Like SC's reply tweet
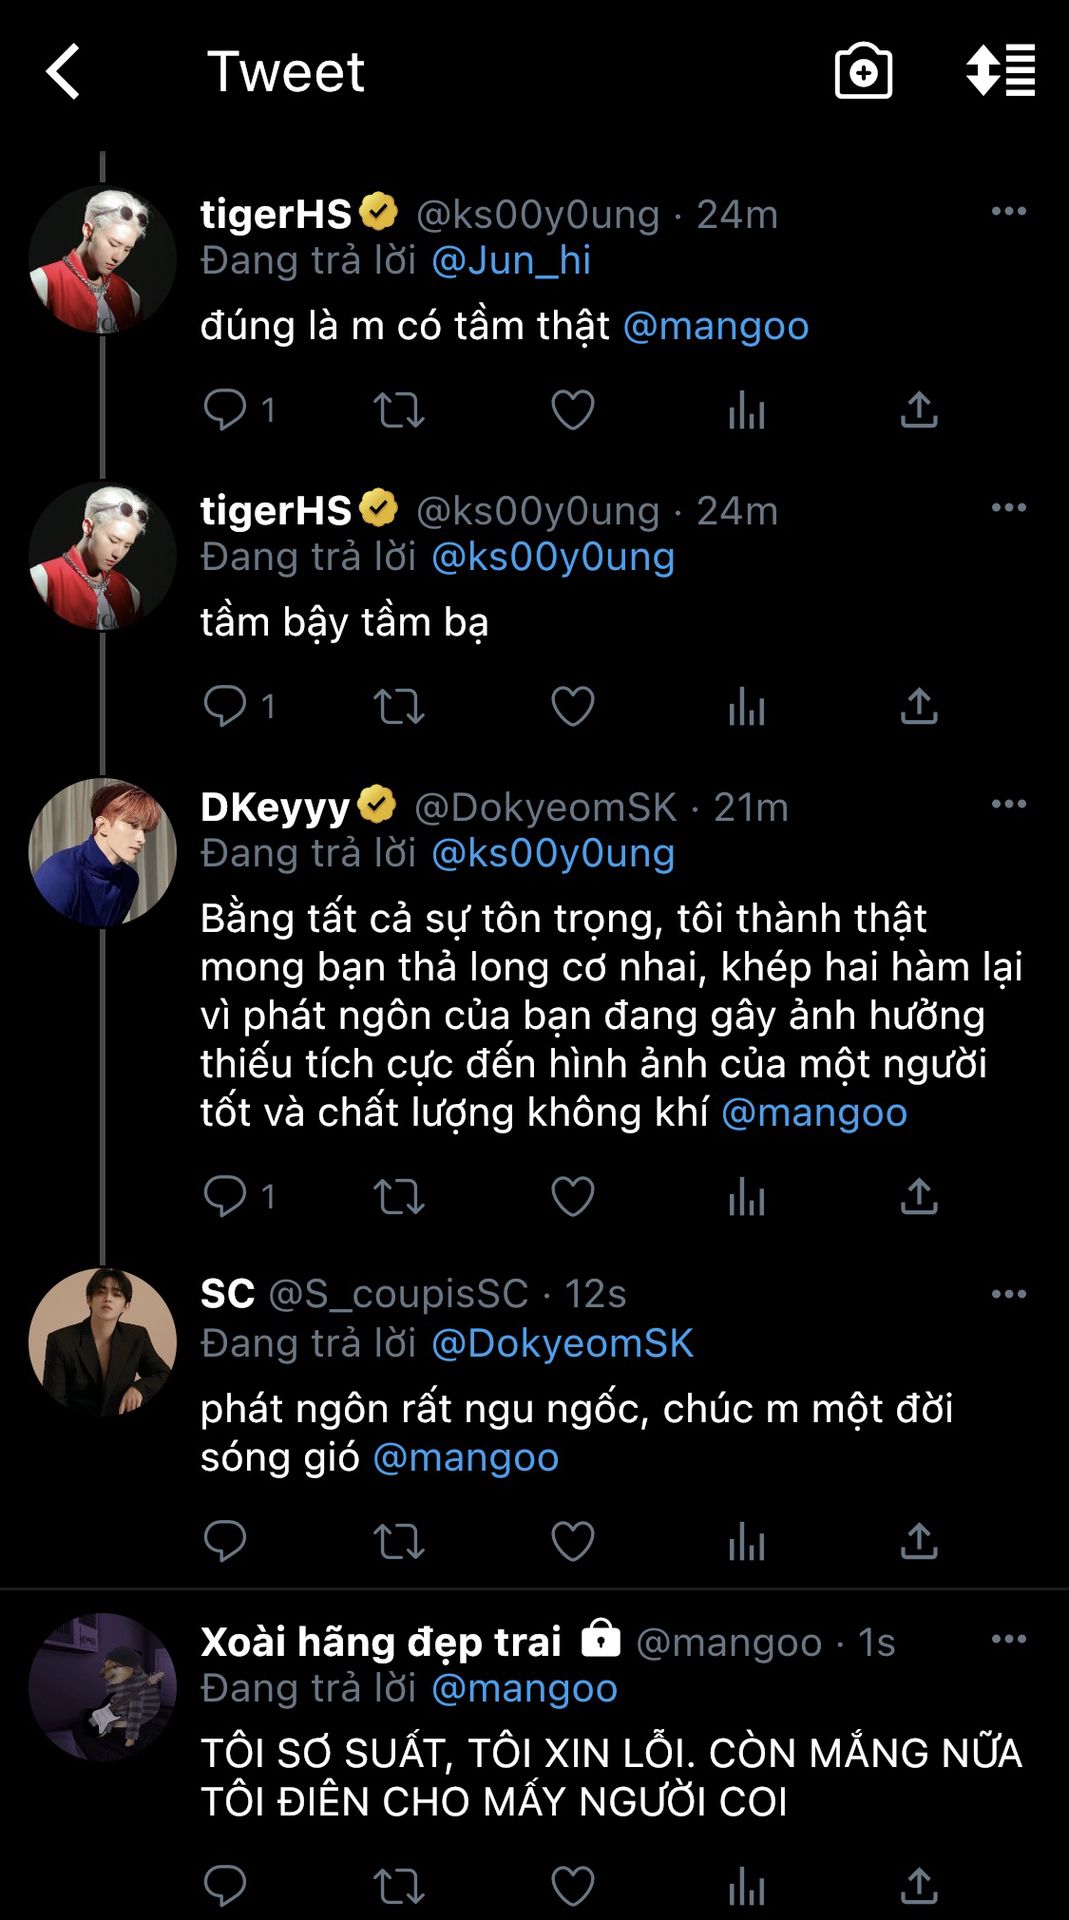Image resolution: width=1069 pixels, height=1920 pixels. (x=572, y=1541)
